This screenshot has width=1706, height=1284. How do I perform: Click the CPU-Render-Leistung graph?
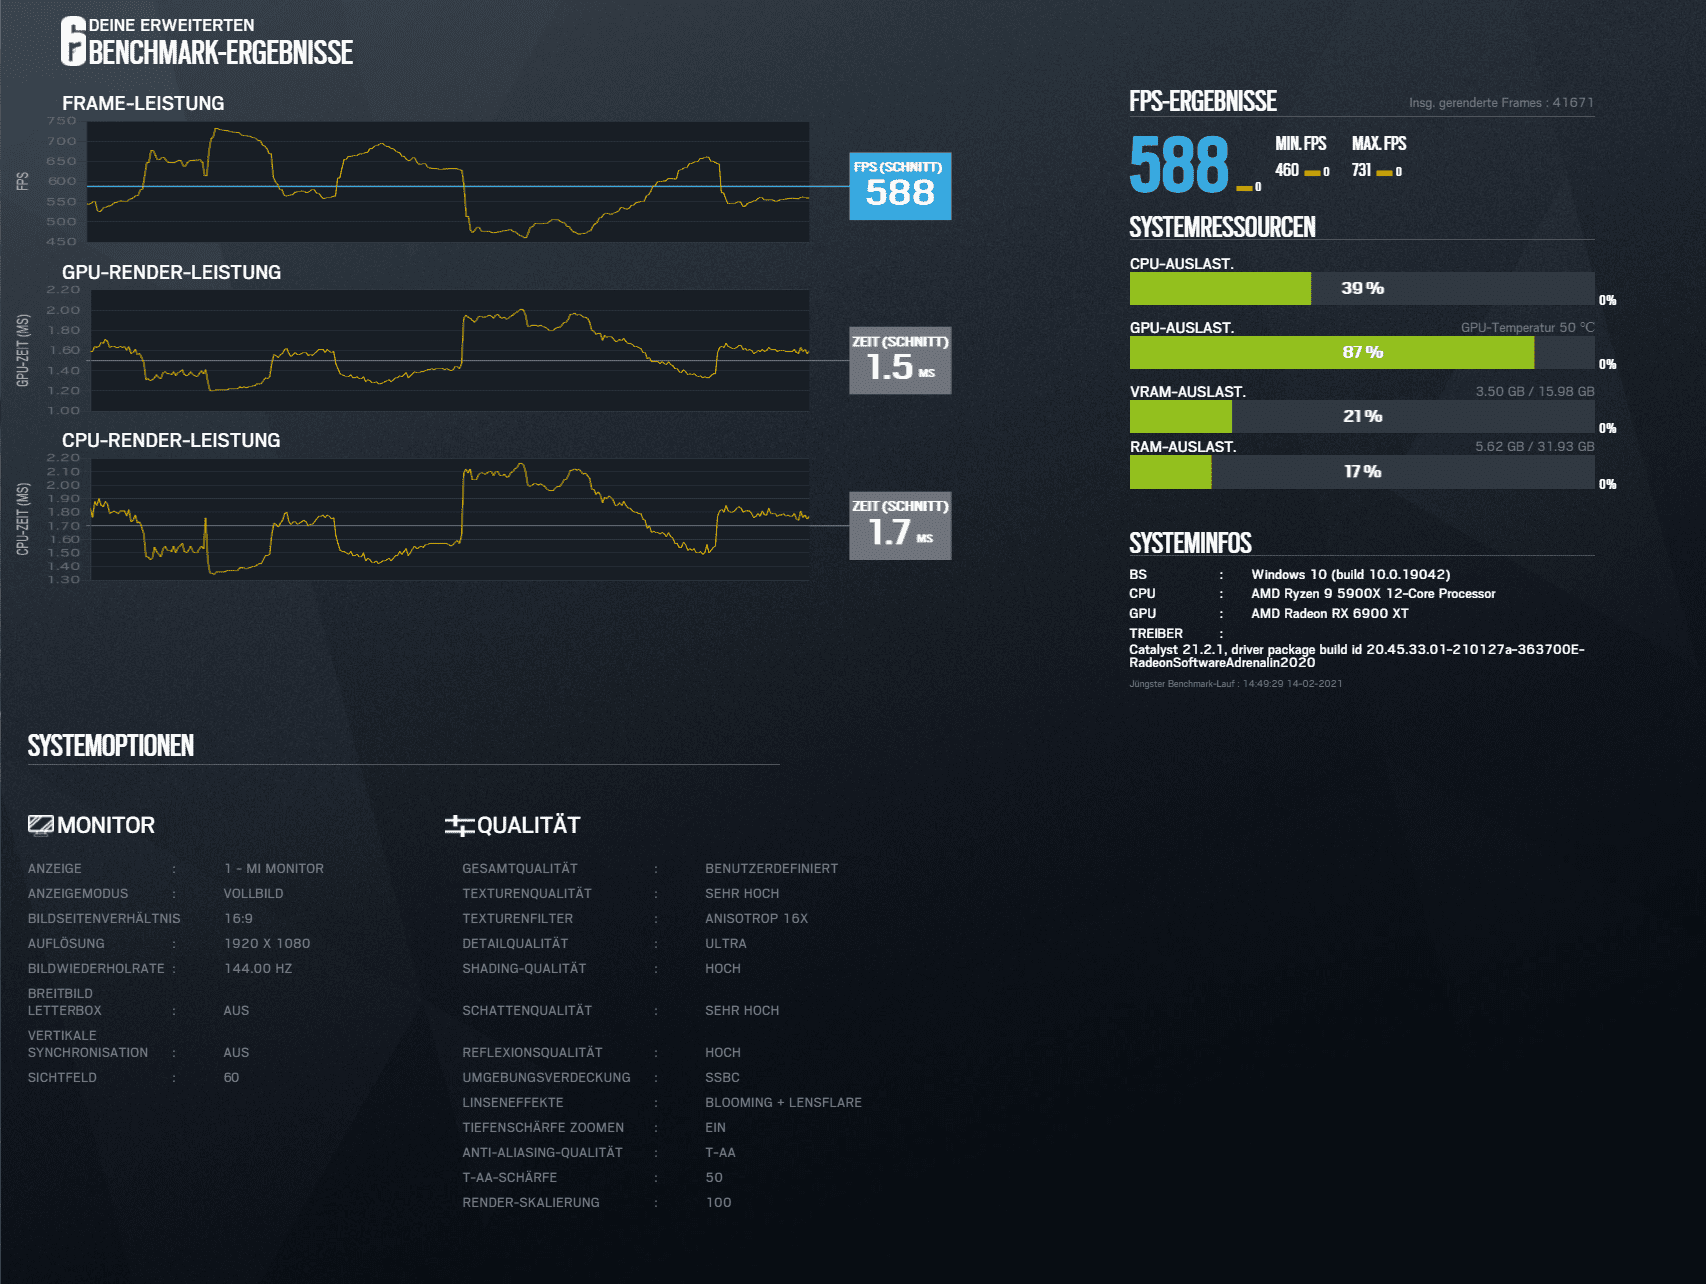450,519
